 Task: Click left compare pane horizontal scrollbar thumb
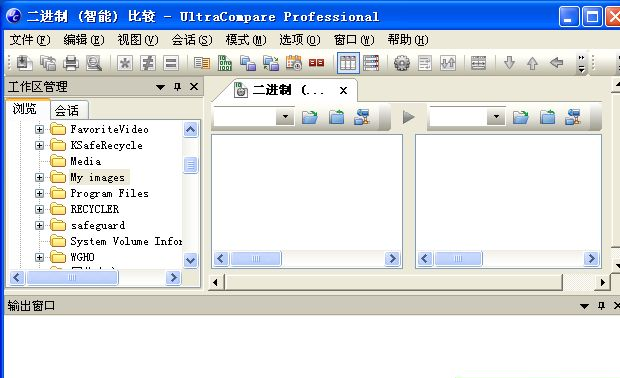coord(256,259)
